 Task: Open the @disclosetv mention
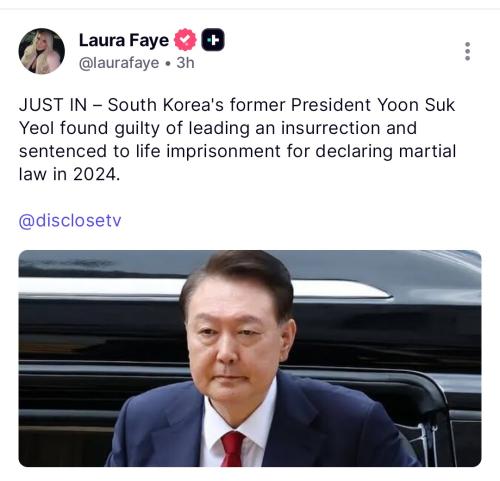[x=70, y=221]
